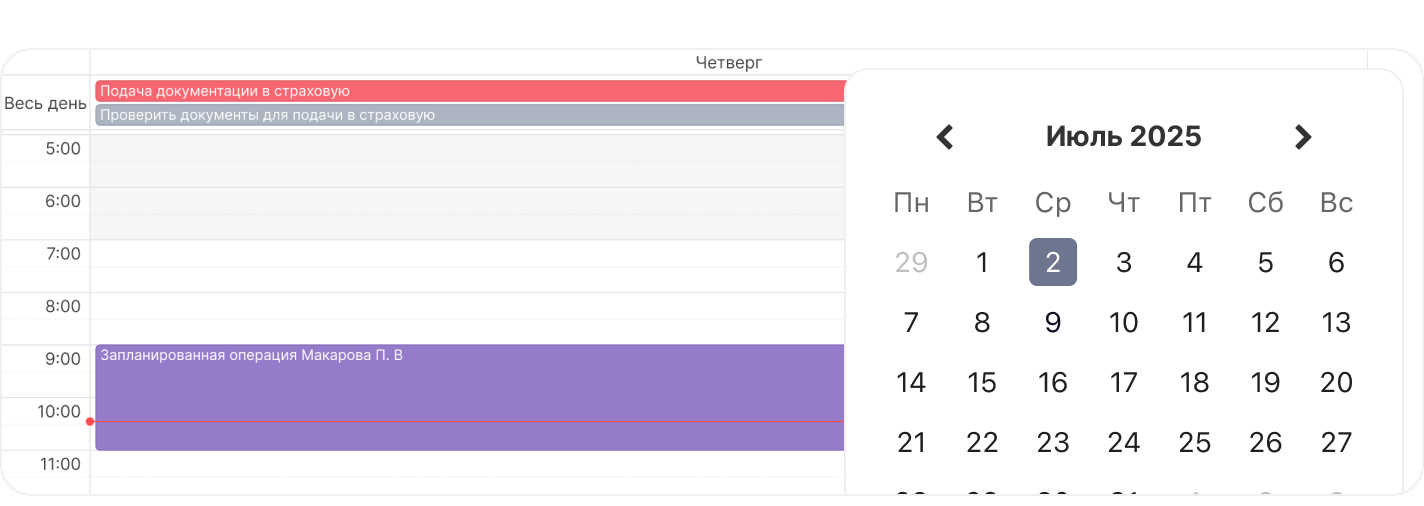This screenshot has width=1424, height=506.
Task: Select July 24 in the date picker
Action: pyautogui.click(x=1124, y=443)
